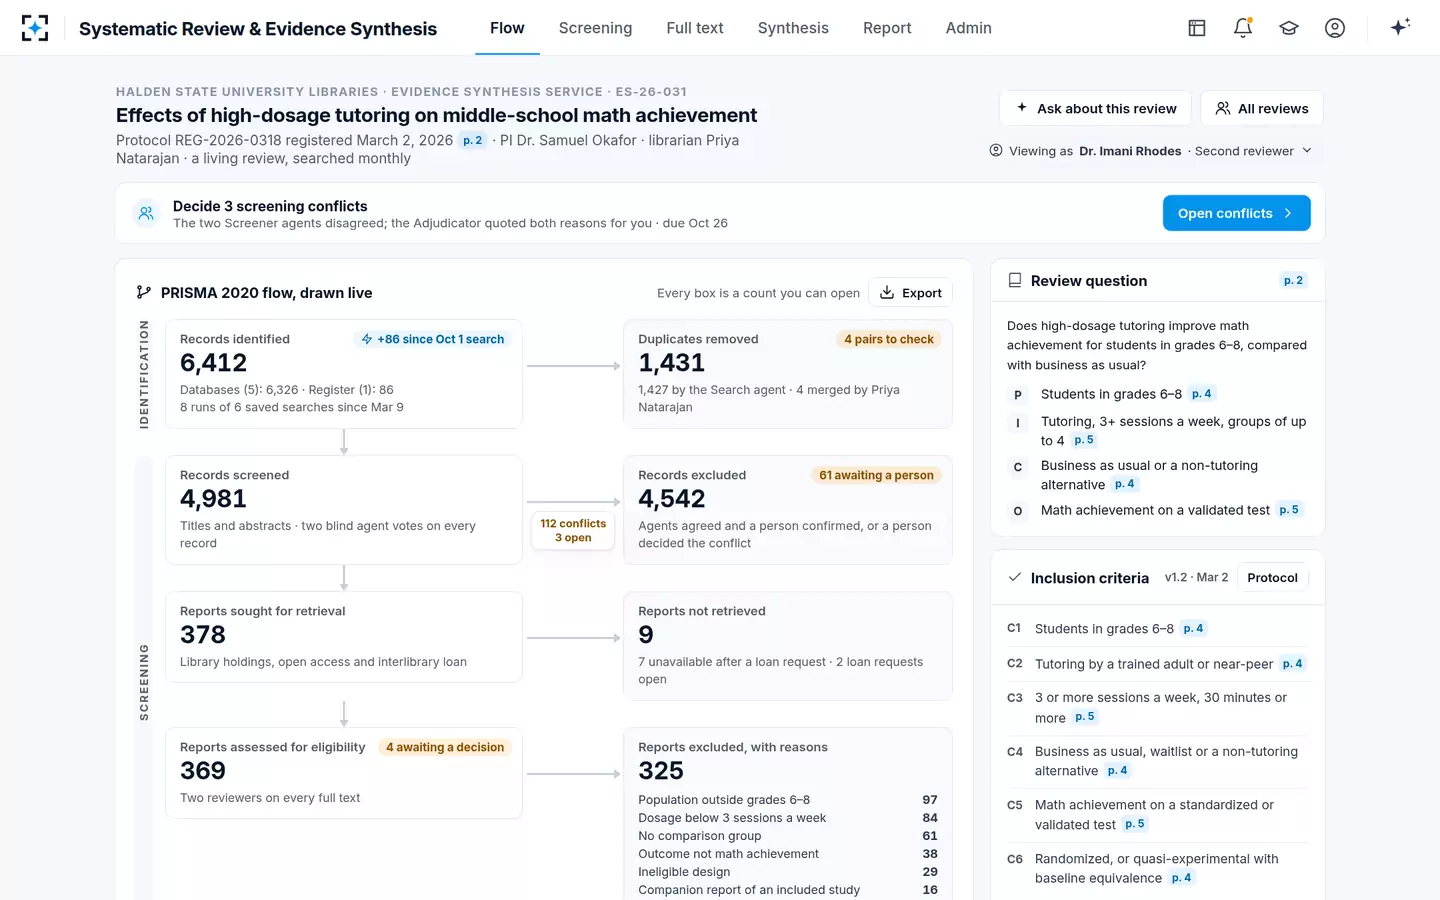The width and height of the screenshot is (1440, 900).
Task: Open the 4 pairs to check badge
Action: [x=888, y=339]
